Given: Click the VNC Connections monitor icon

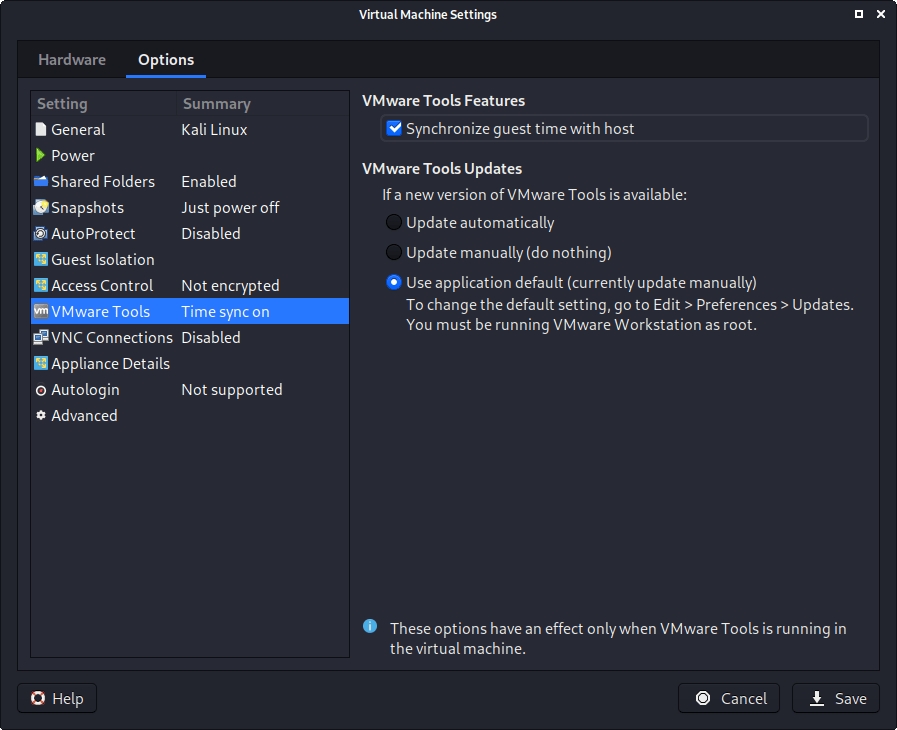Looking at the screenshot, I should (41, 338).
